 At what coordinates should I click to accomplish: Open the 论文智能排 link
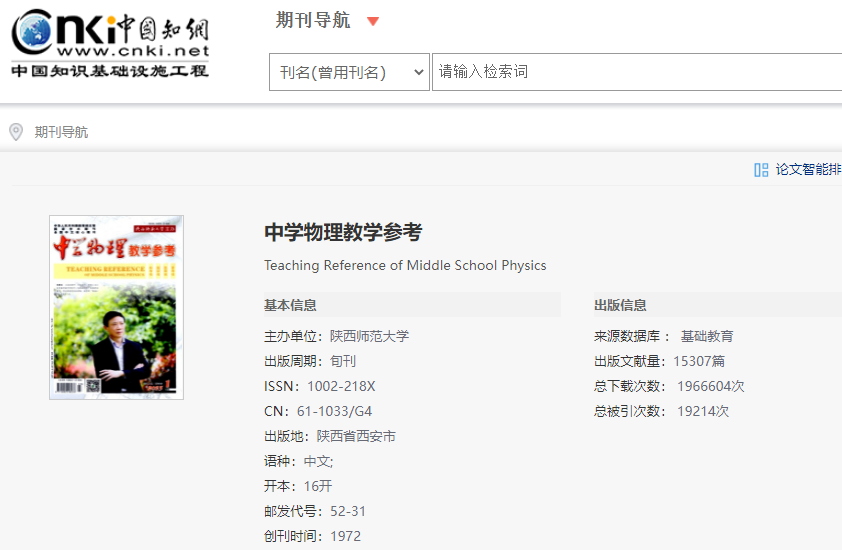click(808, 170)
